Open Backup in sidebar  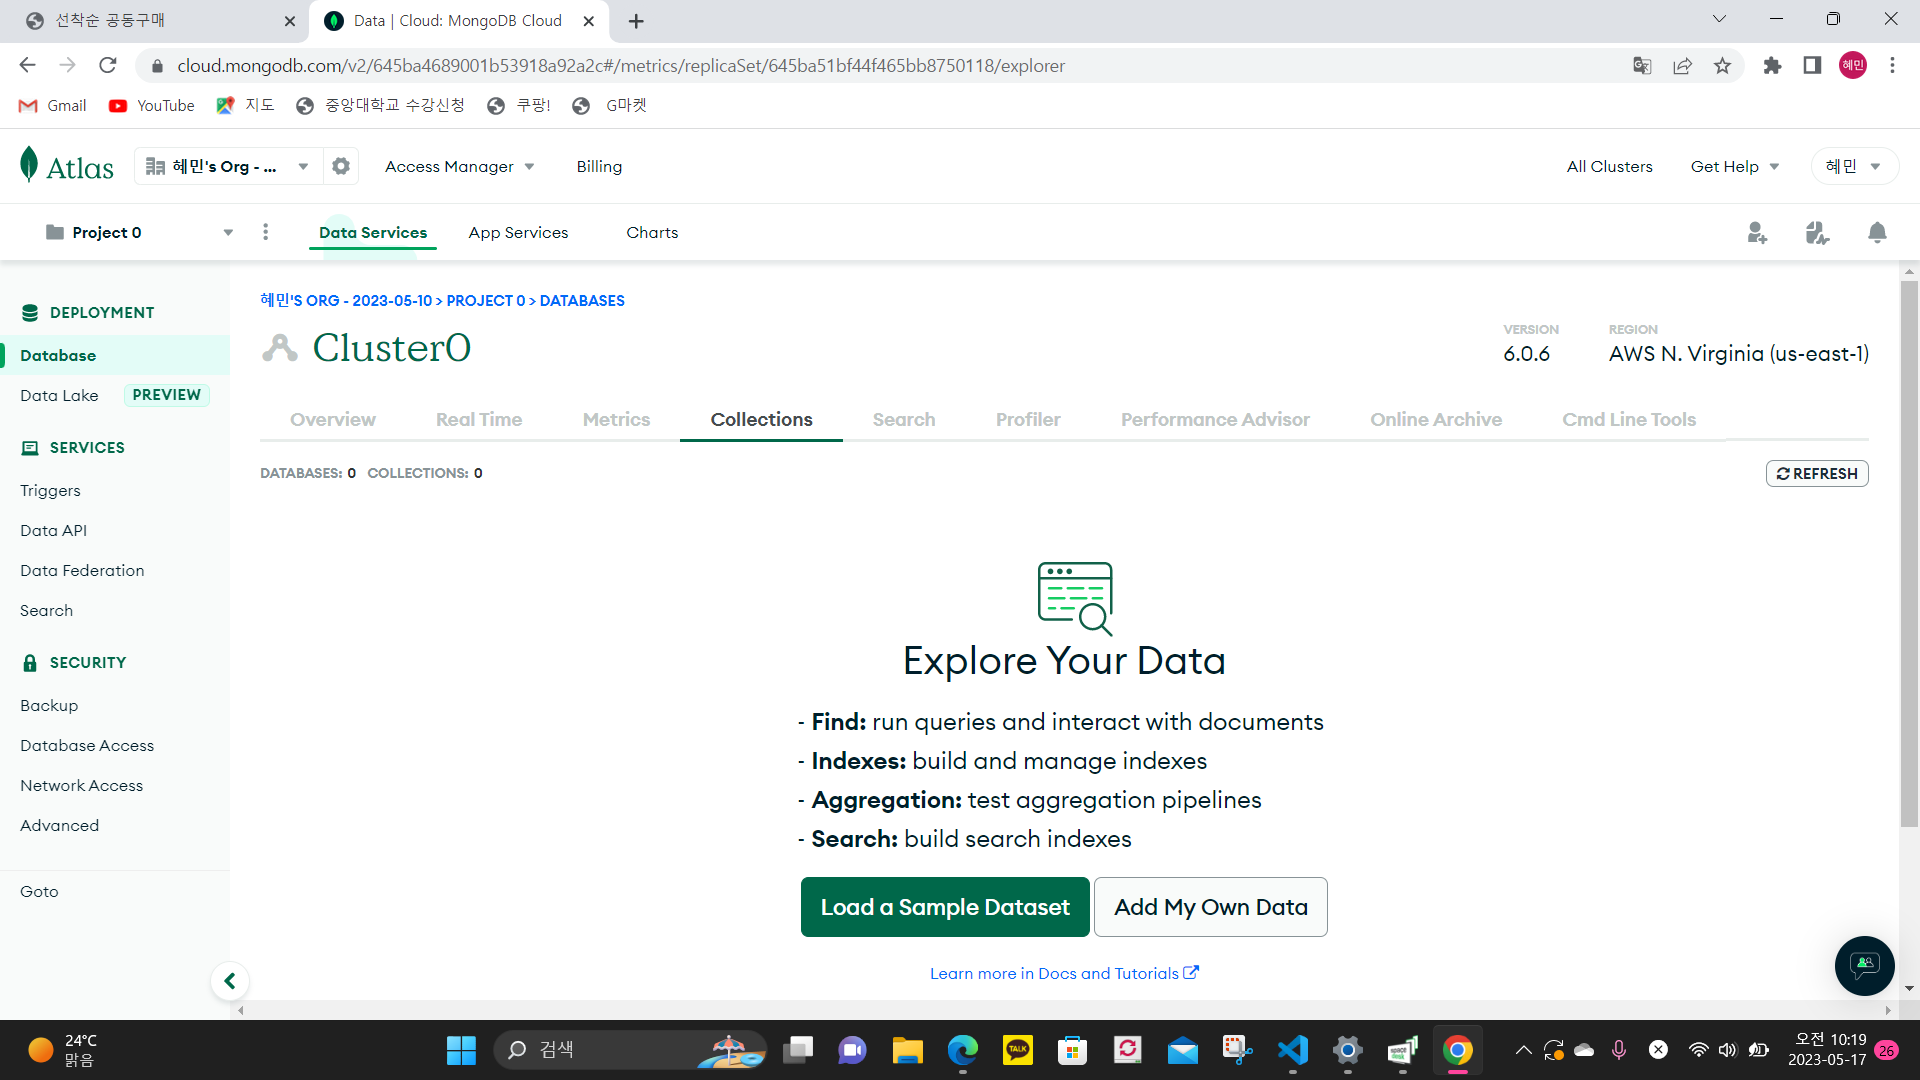[x=49, y=706]
